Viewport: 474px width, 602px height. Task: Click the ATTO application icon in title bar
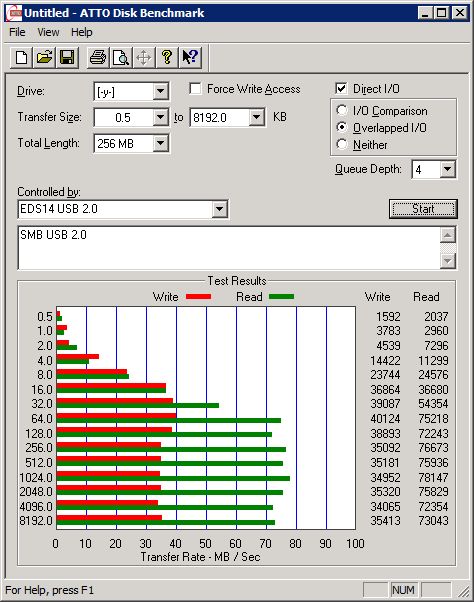15,13
